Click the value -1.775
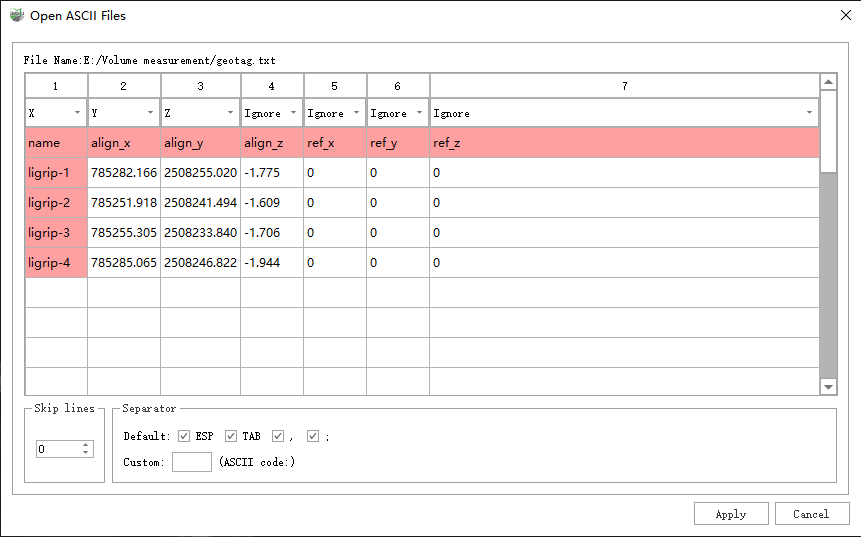 (x=272, y=173)
